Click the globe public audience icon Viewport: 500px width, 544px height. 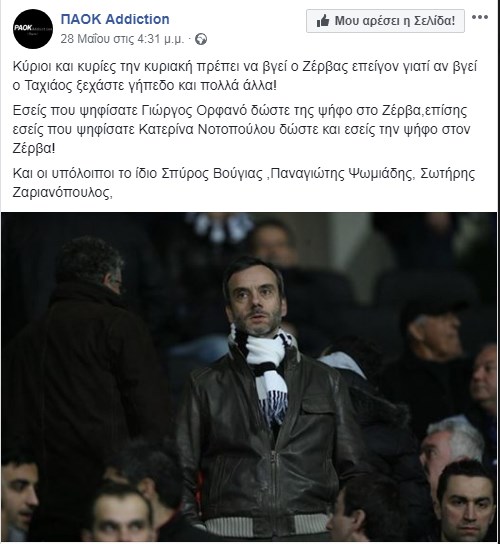pos(201,39)
